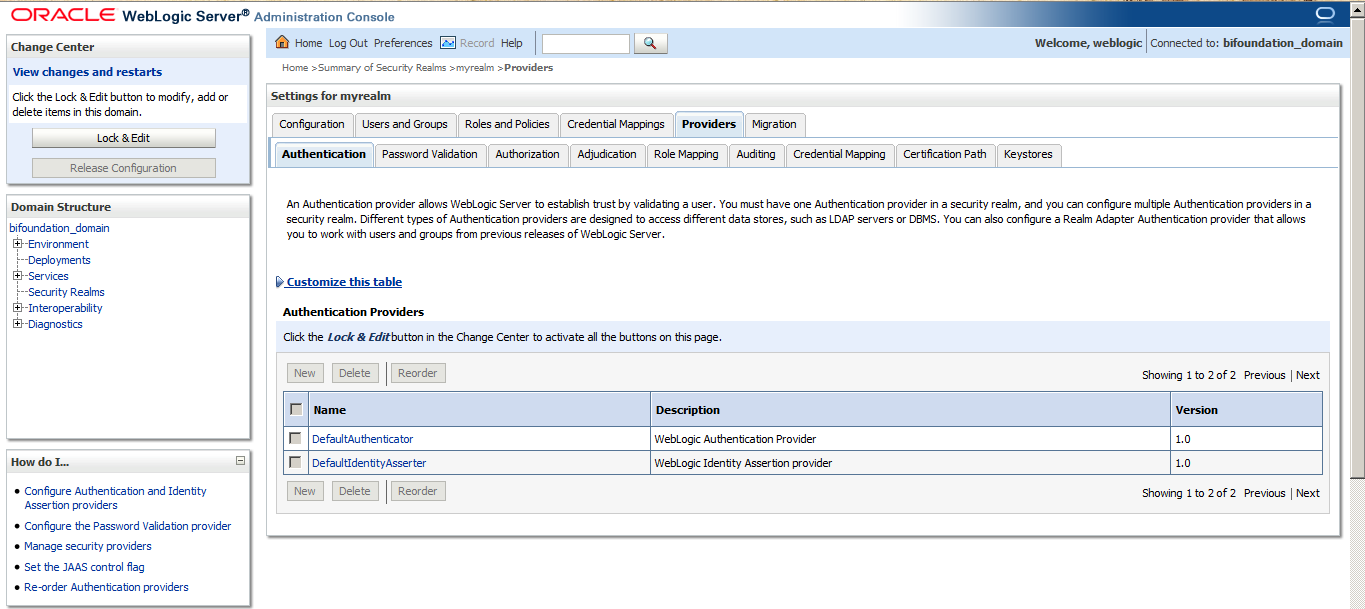This screenshot has width=1365, height=609.
Task: Open the Users and Groups tab
Action: click(x=405, y=124)
